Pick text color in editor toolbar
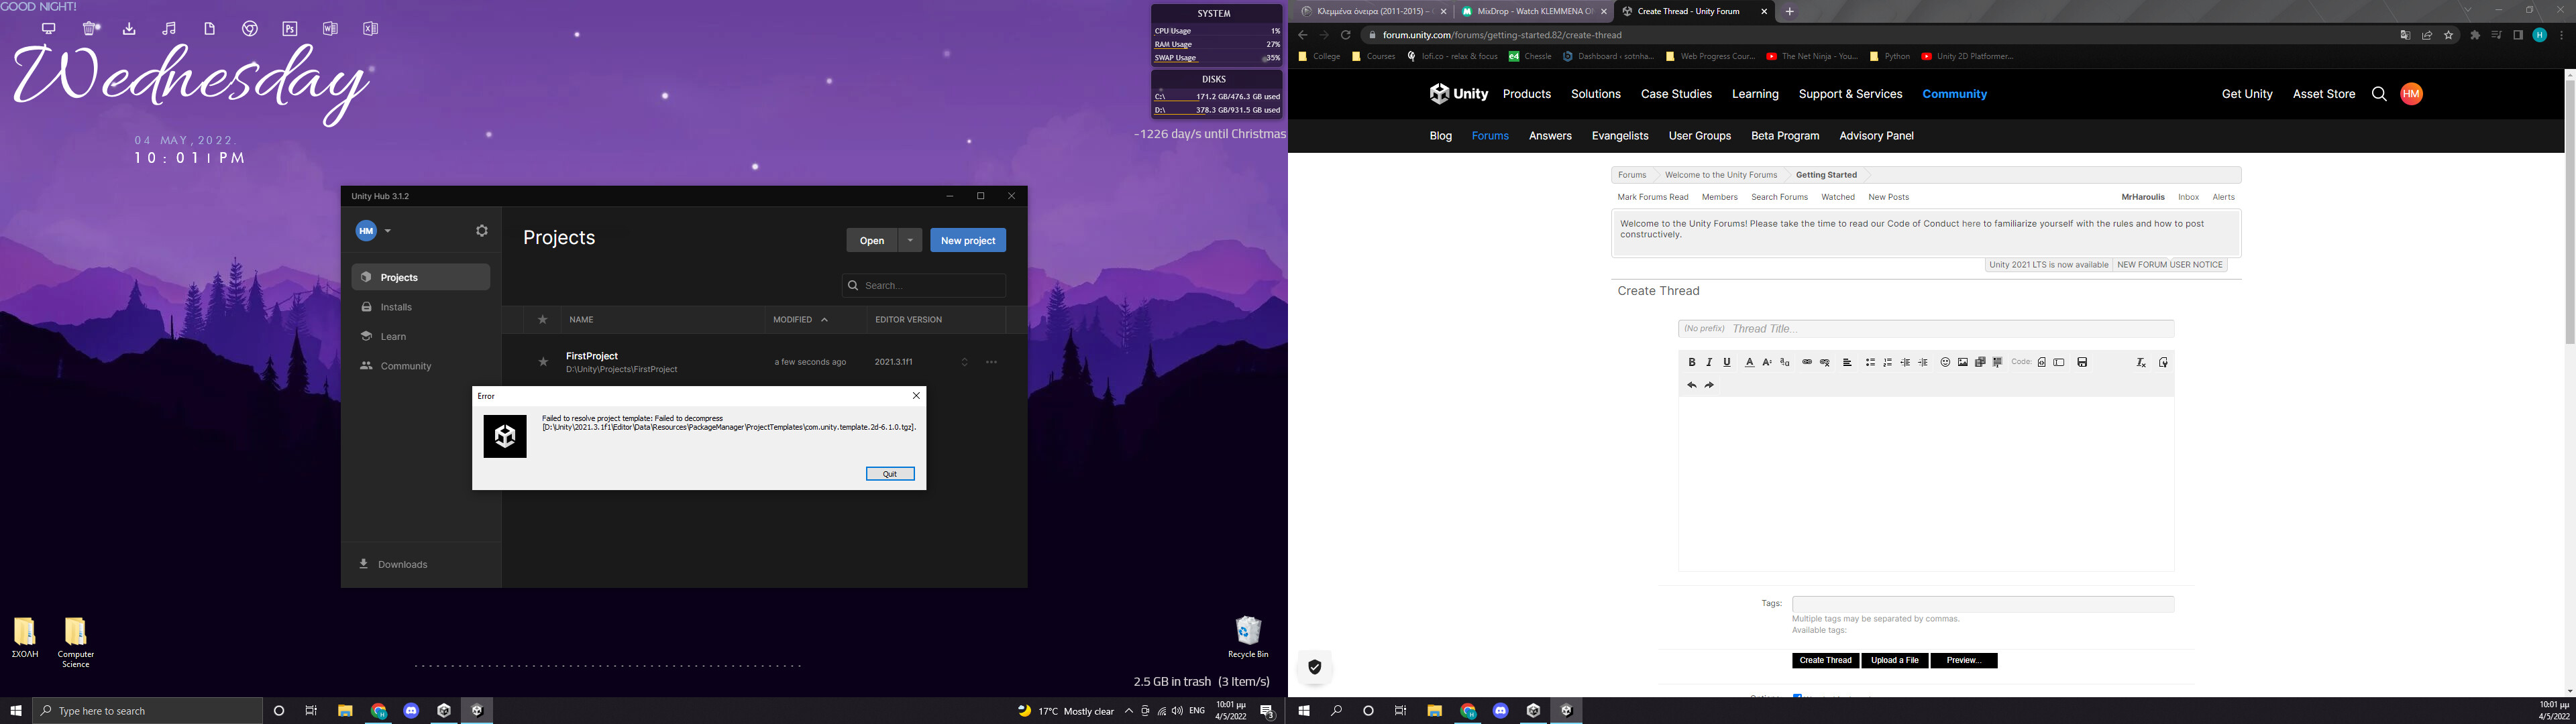Screen dimensions: 2576x724 tap(1749, 362)
